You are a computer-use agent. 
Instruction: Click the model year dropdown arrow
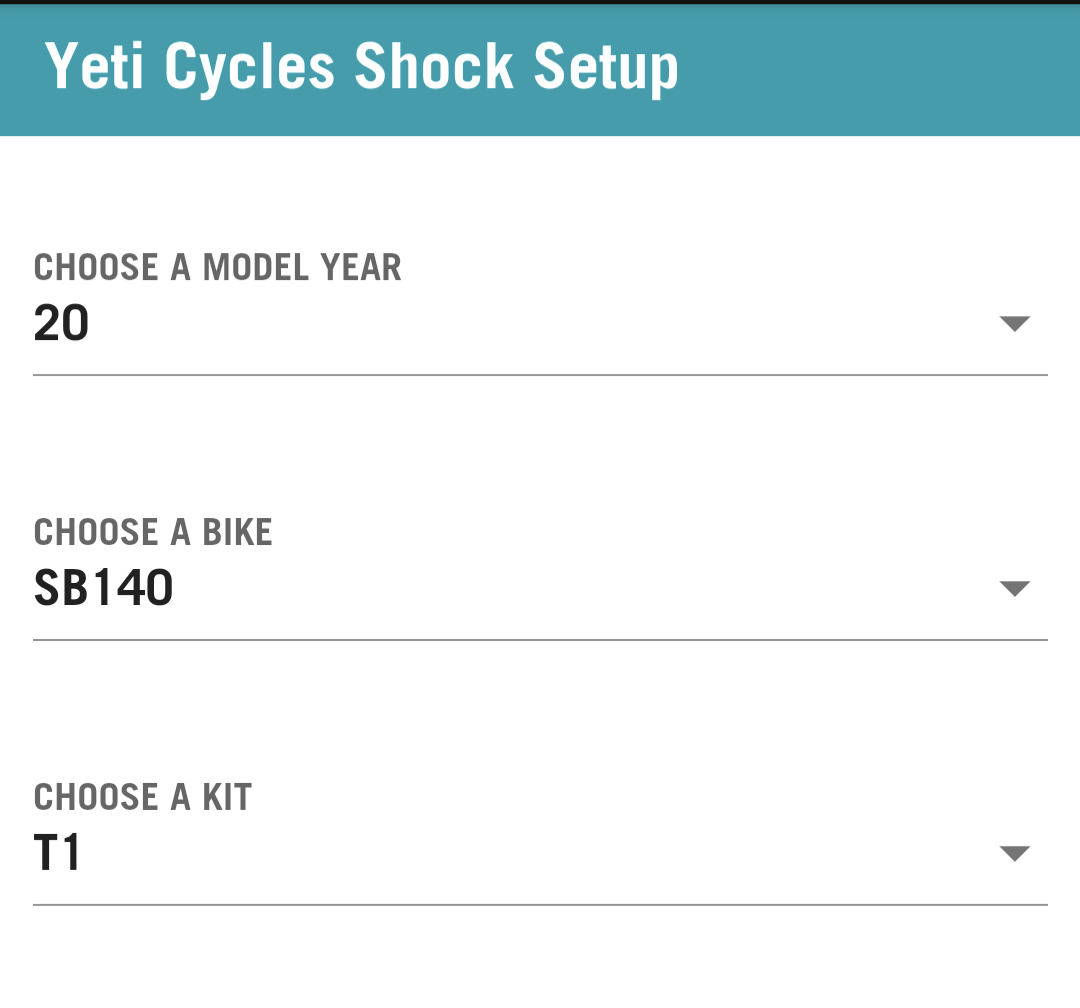coord(1014,324)
